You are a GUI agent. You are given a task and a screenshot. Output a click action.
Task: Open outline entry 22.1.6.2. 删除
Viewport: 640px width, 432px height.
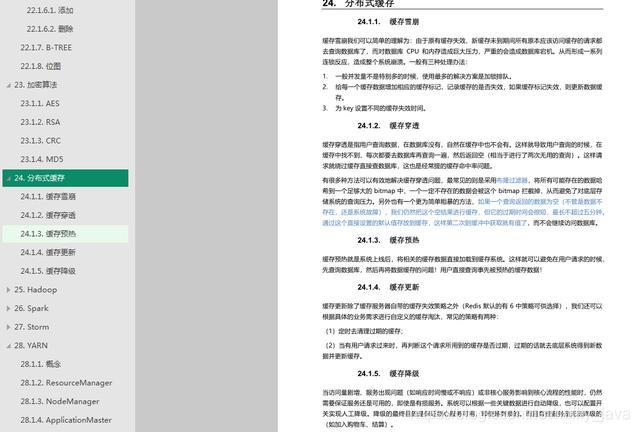[50, 29]
